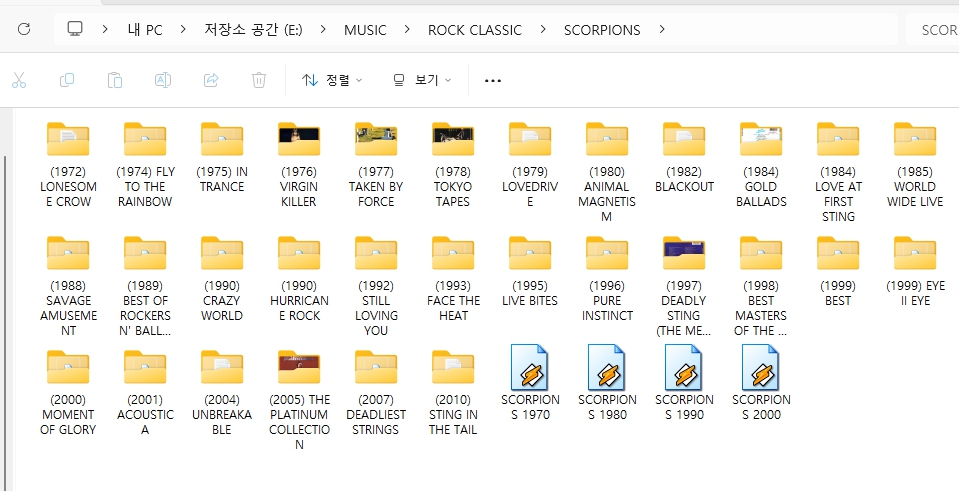The image size is (959, 491).
Task: Select the (2007) DEADLIEST STRINGS folder
Action: click(x=376, y=392)
